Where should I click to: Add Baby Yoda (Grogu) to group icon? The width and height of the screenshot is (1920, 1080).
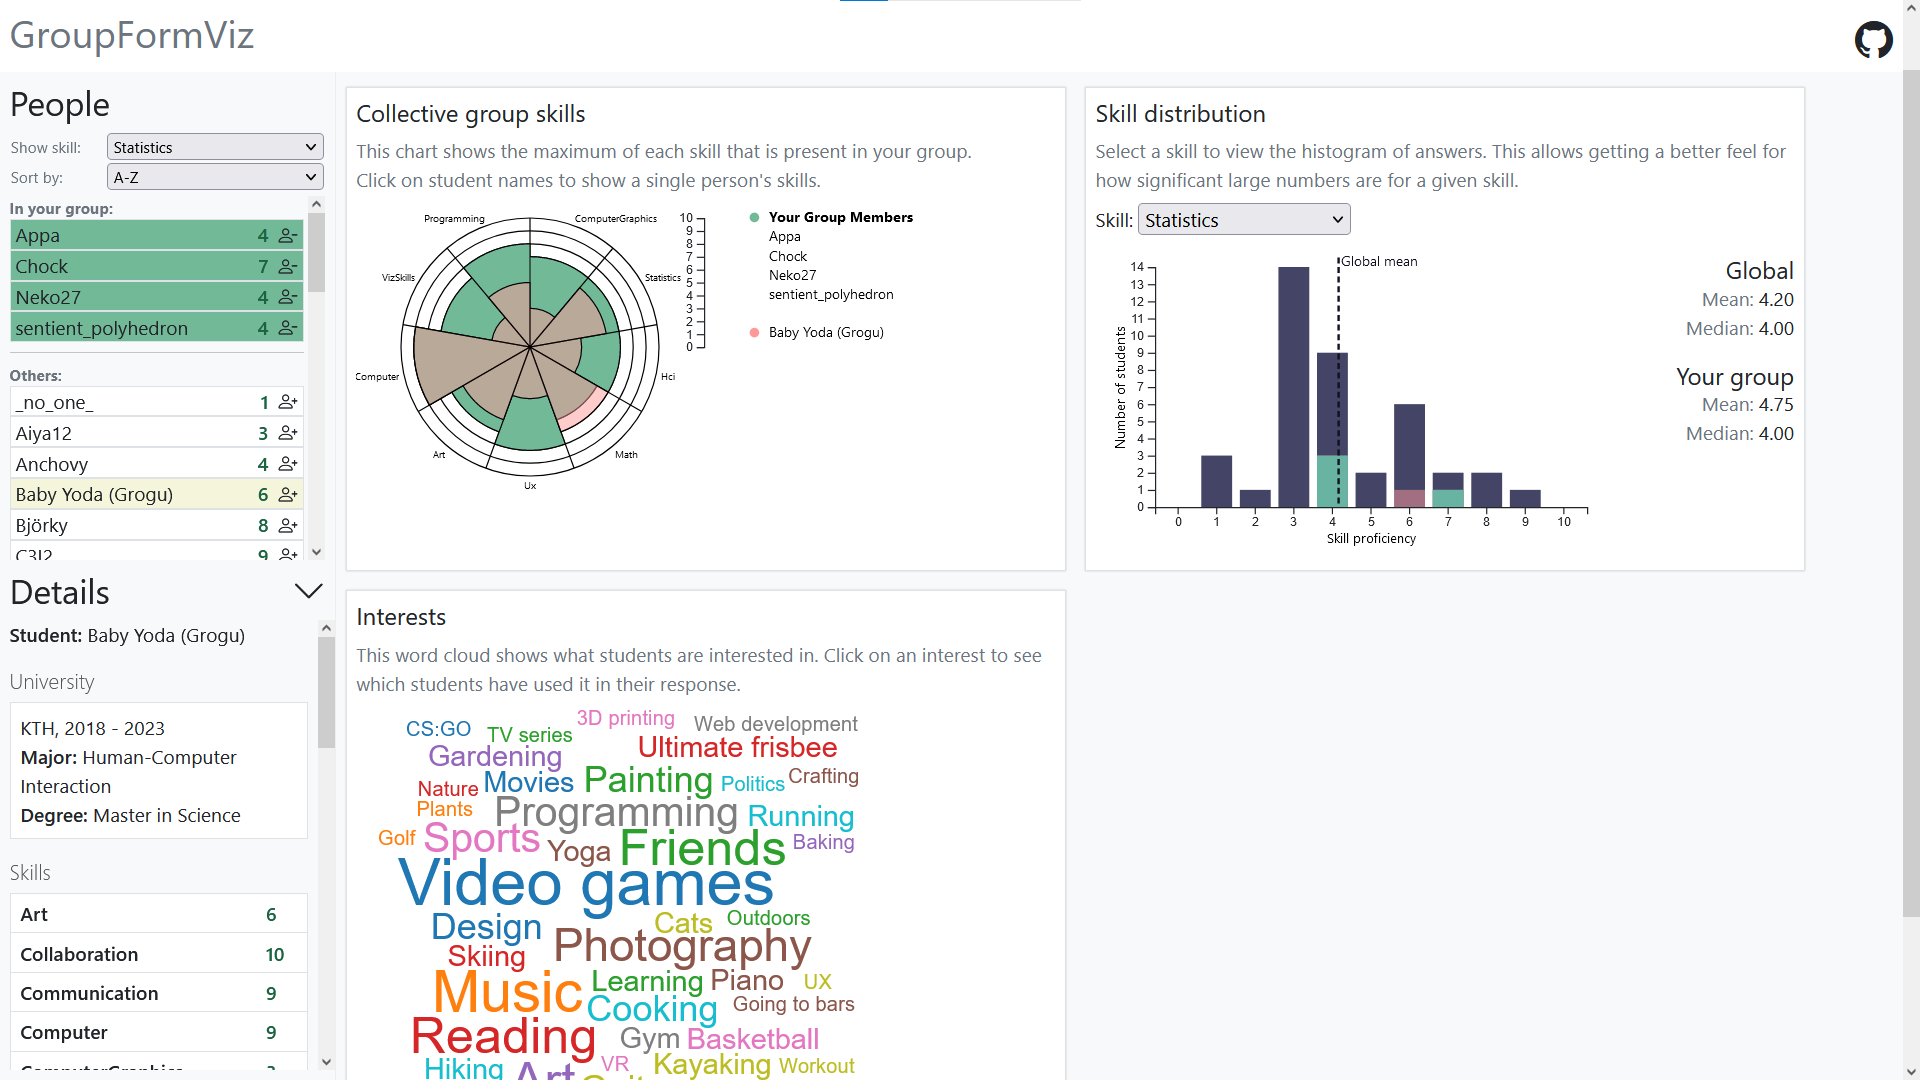point(288,495)
